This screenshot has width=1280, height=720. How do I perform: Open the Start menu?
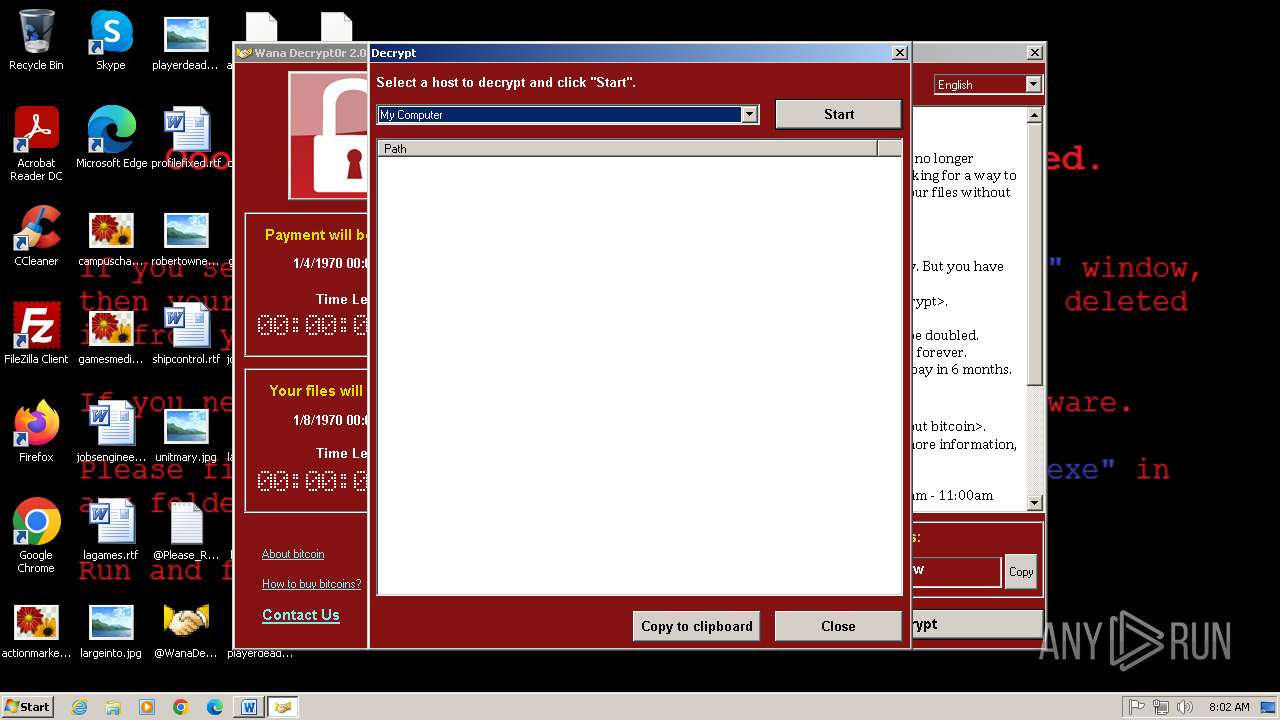click(28, 706)
